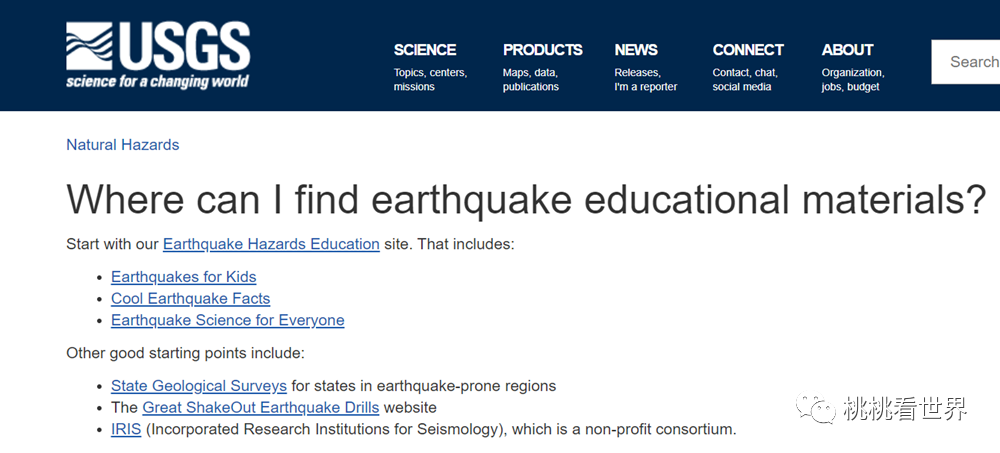The height and width of the screenshot is (453, 1000).
Task: Select 'Organization, jobs, budget' subtext under About
Action: click(x=853, y=80)
